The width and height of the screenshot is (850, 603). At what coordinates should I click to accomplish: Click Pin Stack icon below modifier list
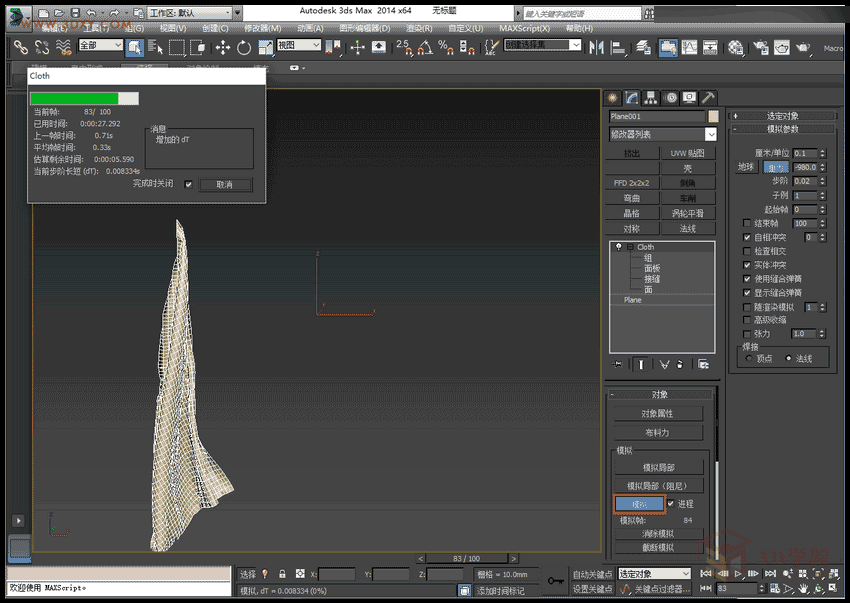617,364
